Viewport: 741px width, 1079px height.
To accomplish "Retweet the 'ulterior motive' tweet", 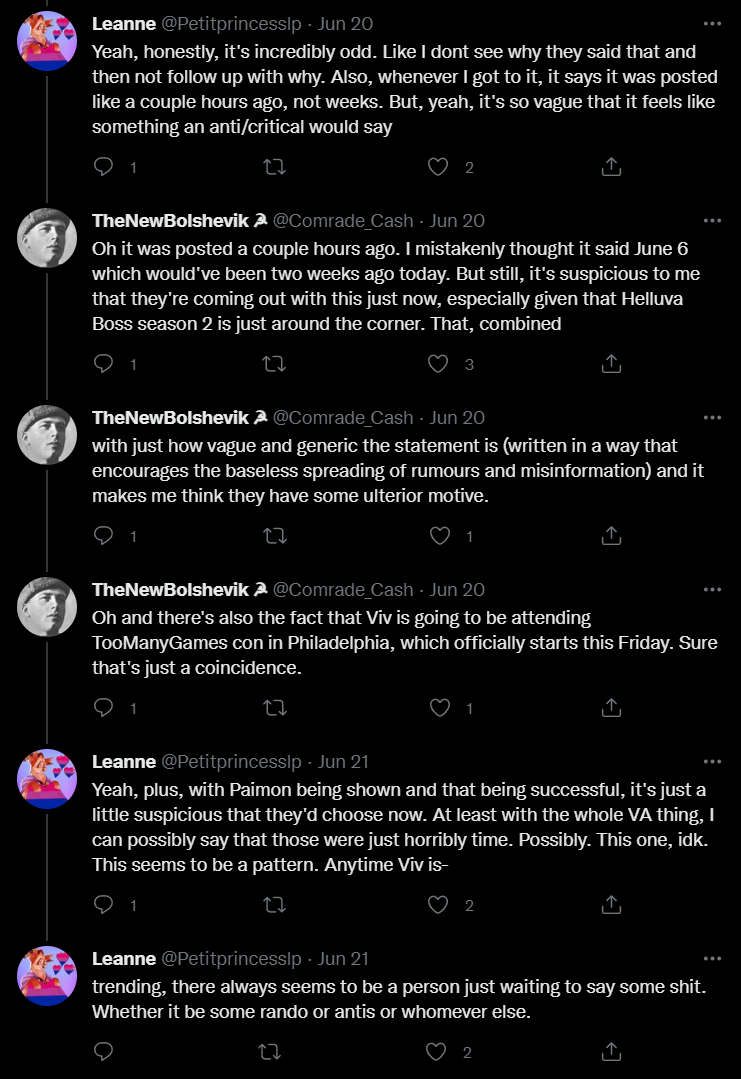I will (275, 535).
